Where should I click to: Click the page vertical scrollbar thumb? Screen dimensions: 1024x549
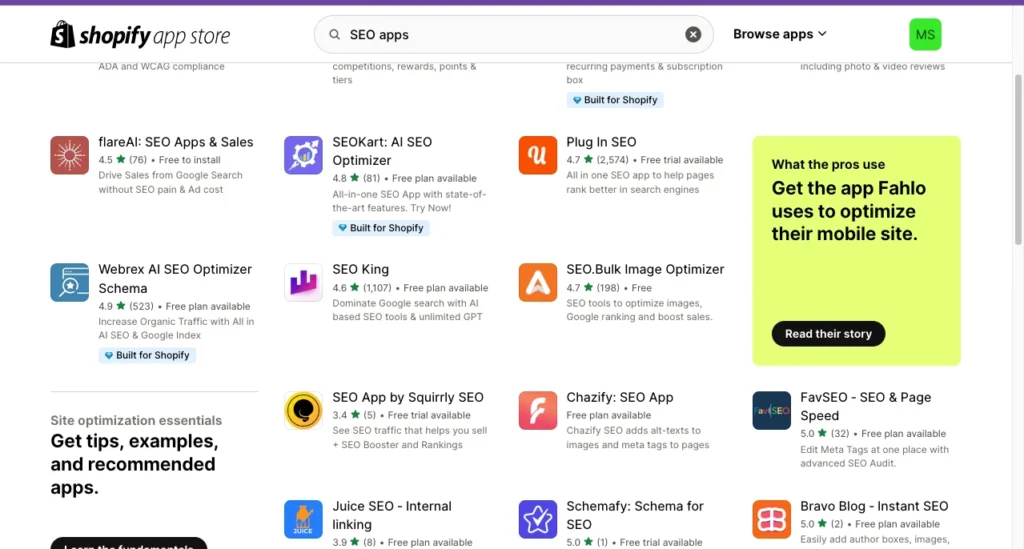pos(1017,160)
